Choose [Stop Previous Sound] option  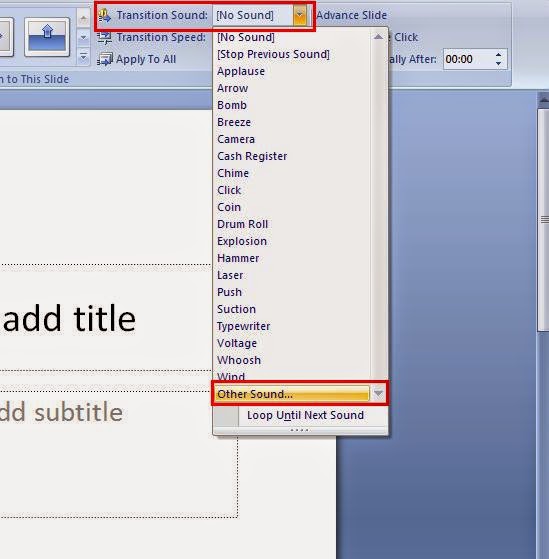pos(273,54)
